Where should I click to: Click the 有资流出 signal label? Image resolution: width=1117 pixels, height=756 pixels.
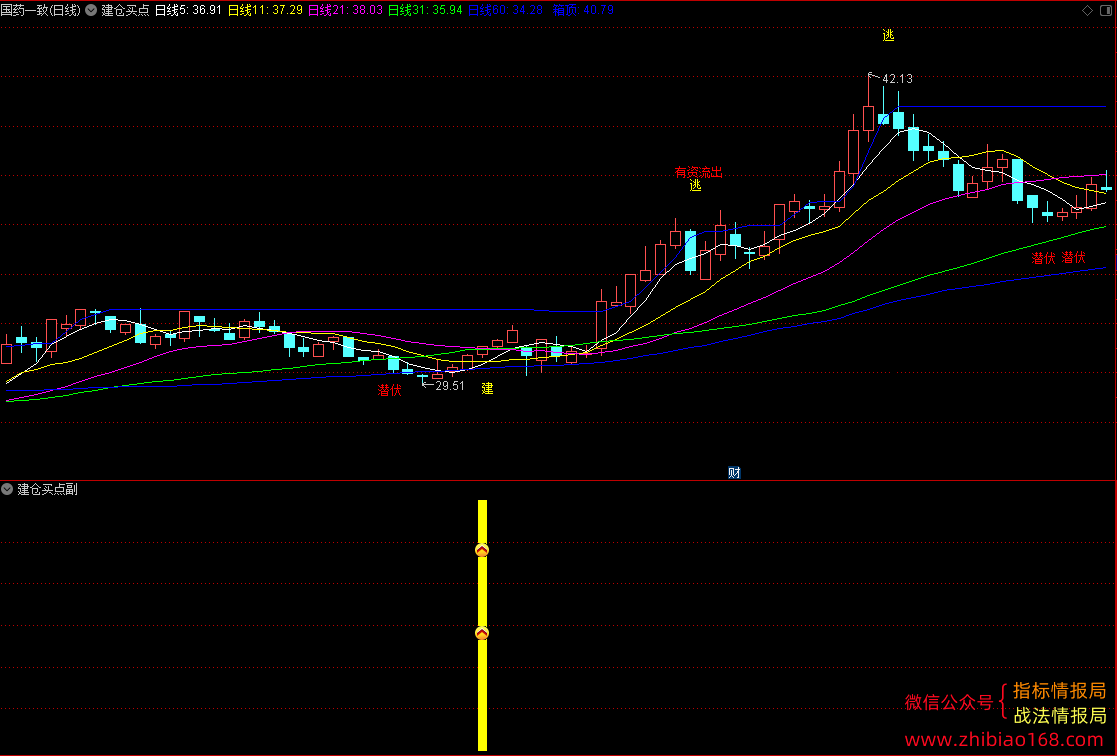click(698, 172)
